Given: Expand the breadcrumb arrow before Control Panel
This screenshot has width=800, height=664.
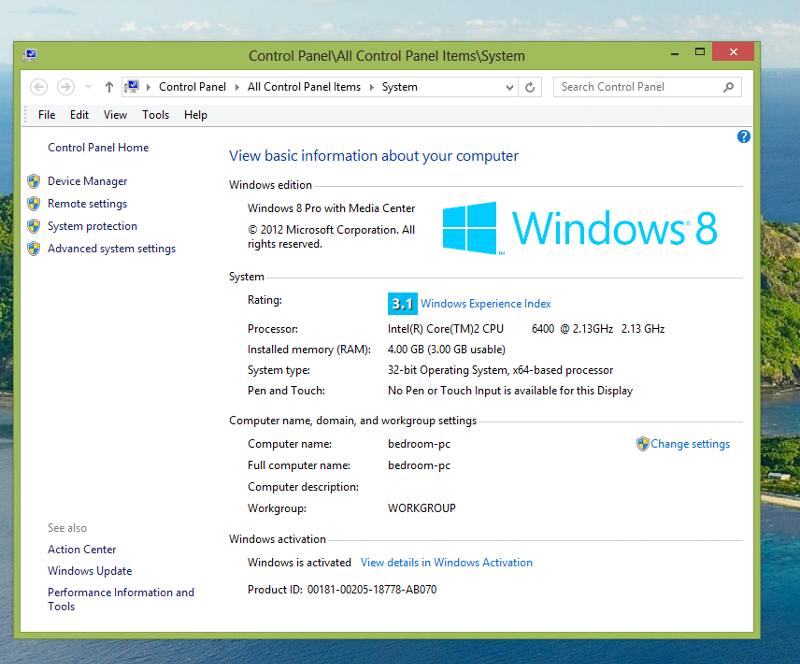Looking at the screenshot, I should 148,87.
